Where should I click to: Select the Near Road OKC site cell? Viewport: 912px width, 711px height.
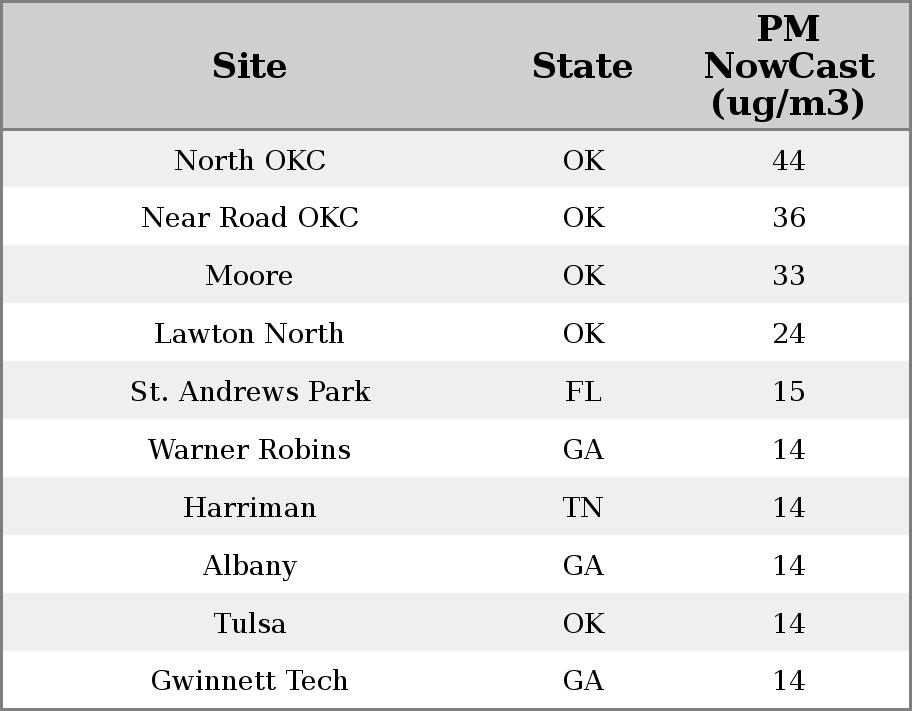click(250, 218)
